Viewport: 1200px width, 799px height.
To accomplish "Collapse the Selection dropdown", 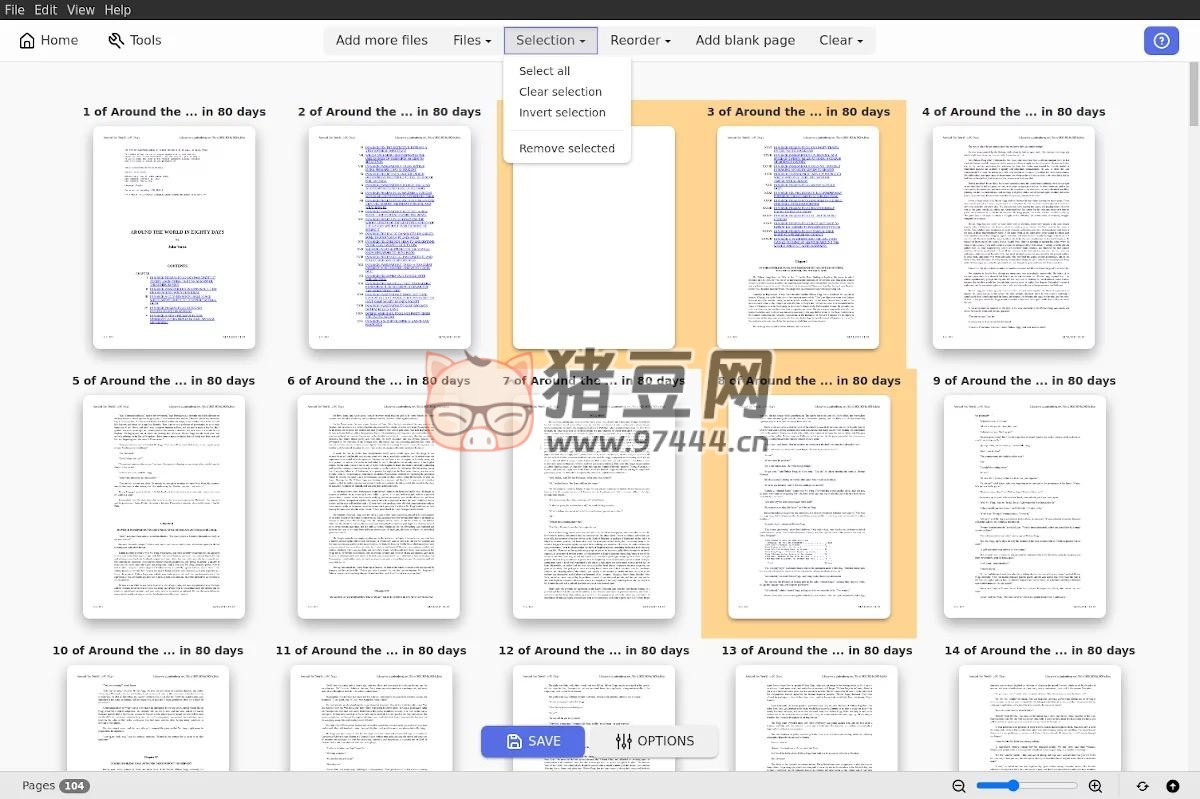I will pos(550,41).
